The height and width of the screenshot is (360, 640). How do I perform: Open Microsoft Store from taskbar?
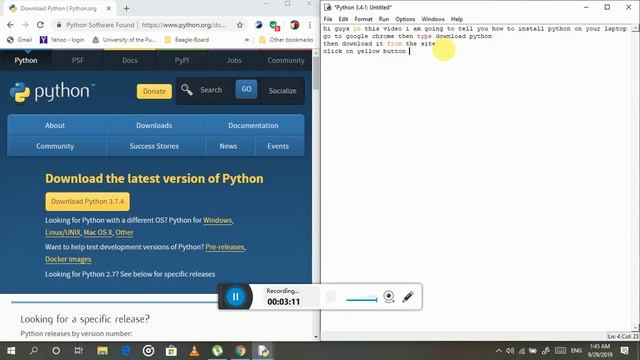171,351
